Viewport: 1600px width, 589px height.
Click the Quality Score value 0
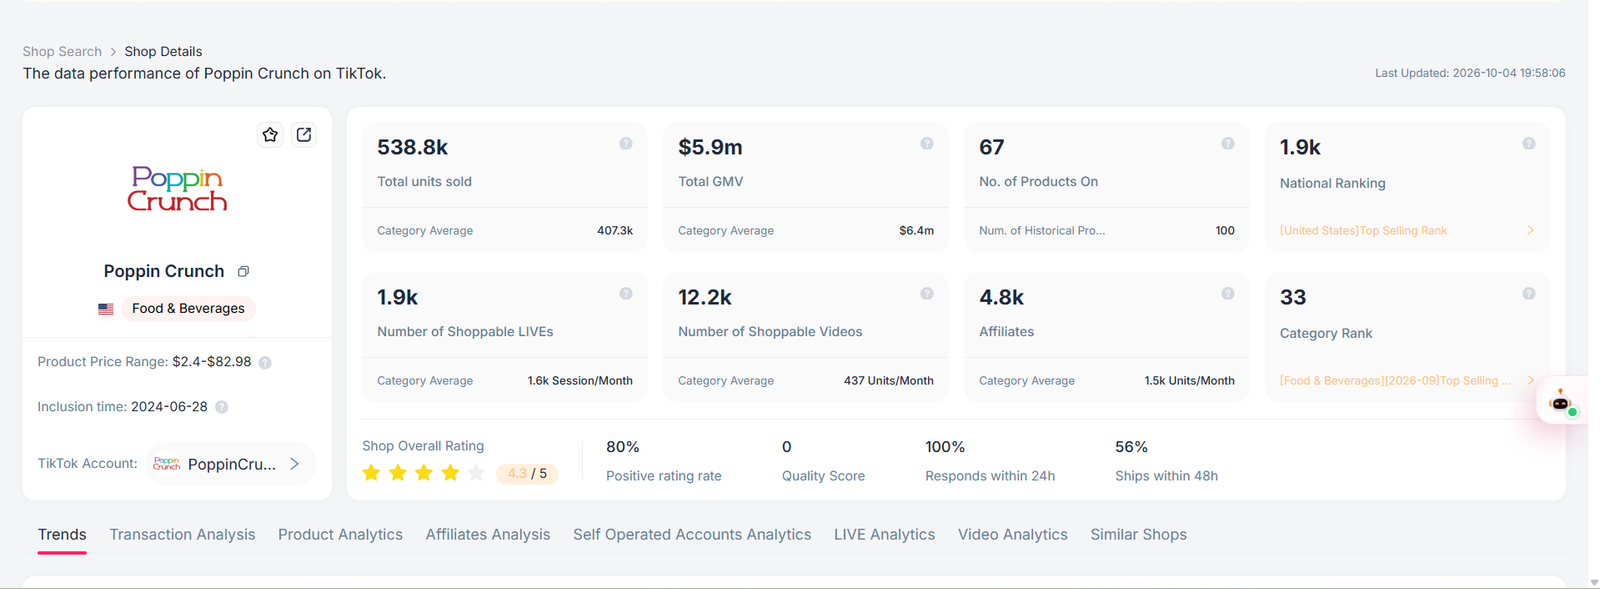pos(787,447)
